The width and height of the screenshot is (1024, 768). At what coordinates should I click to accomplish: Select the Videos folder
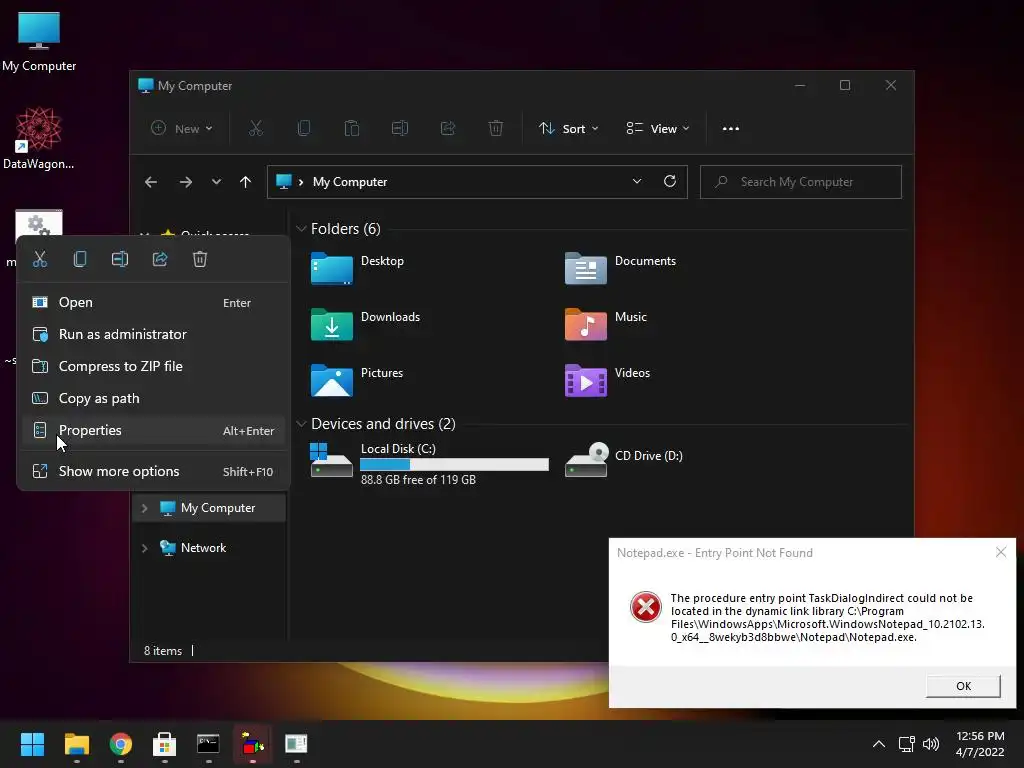[x=607, y=381]
